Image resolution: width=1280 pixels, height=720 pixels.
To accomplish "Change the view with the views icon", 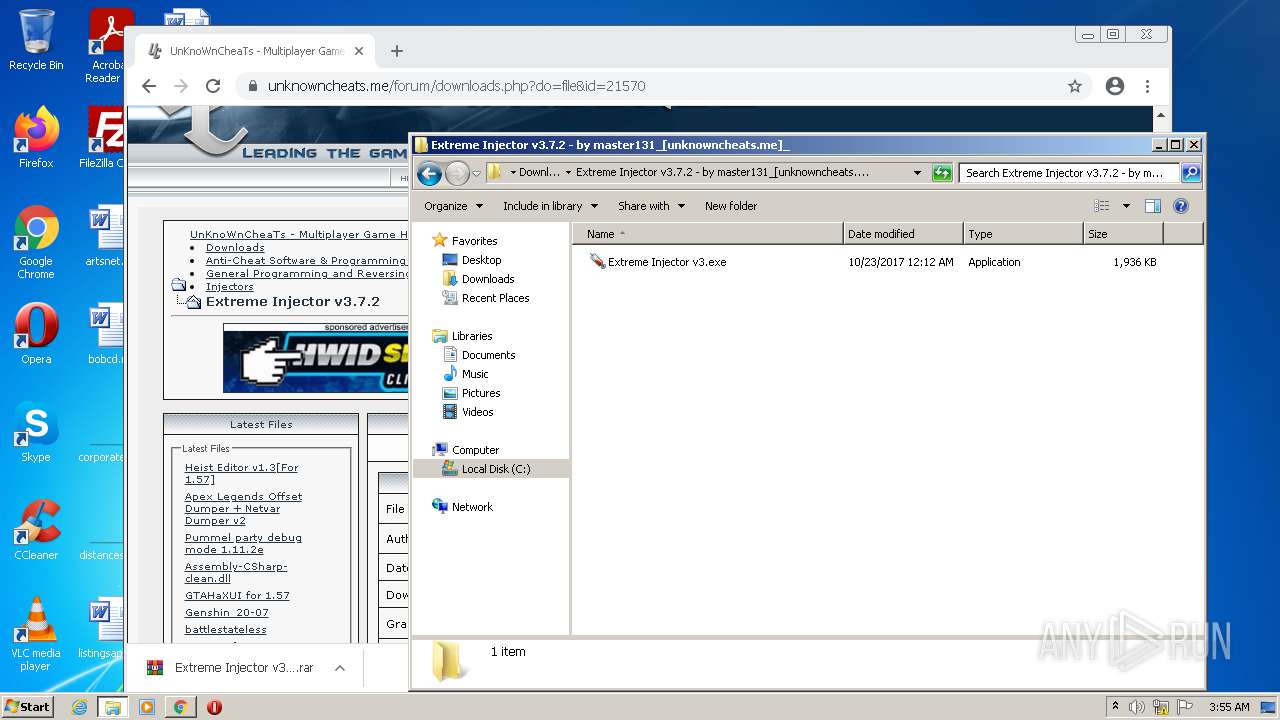I will click(x=1102, y=206).
